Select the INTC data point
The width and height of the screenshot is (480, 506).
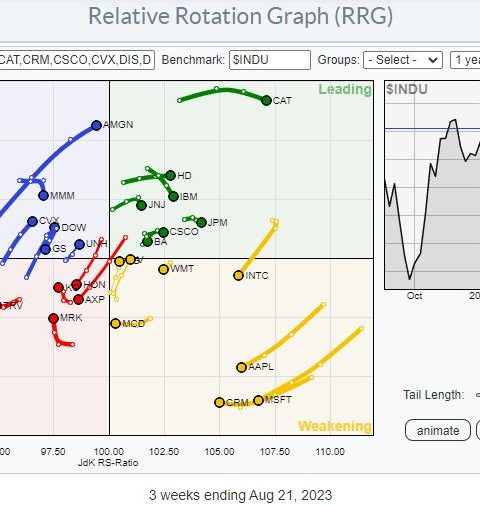pos(238,275)
